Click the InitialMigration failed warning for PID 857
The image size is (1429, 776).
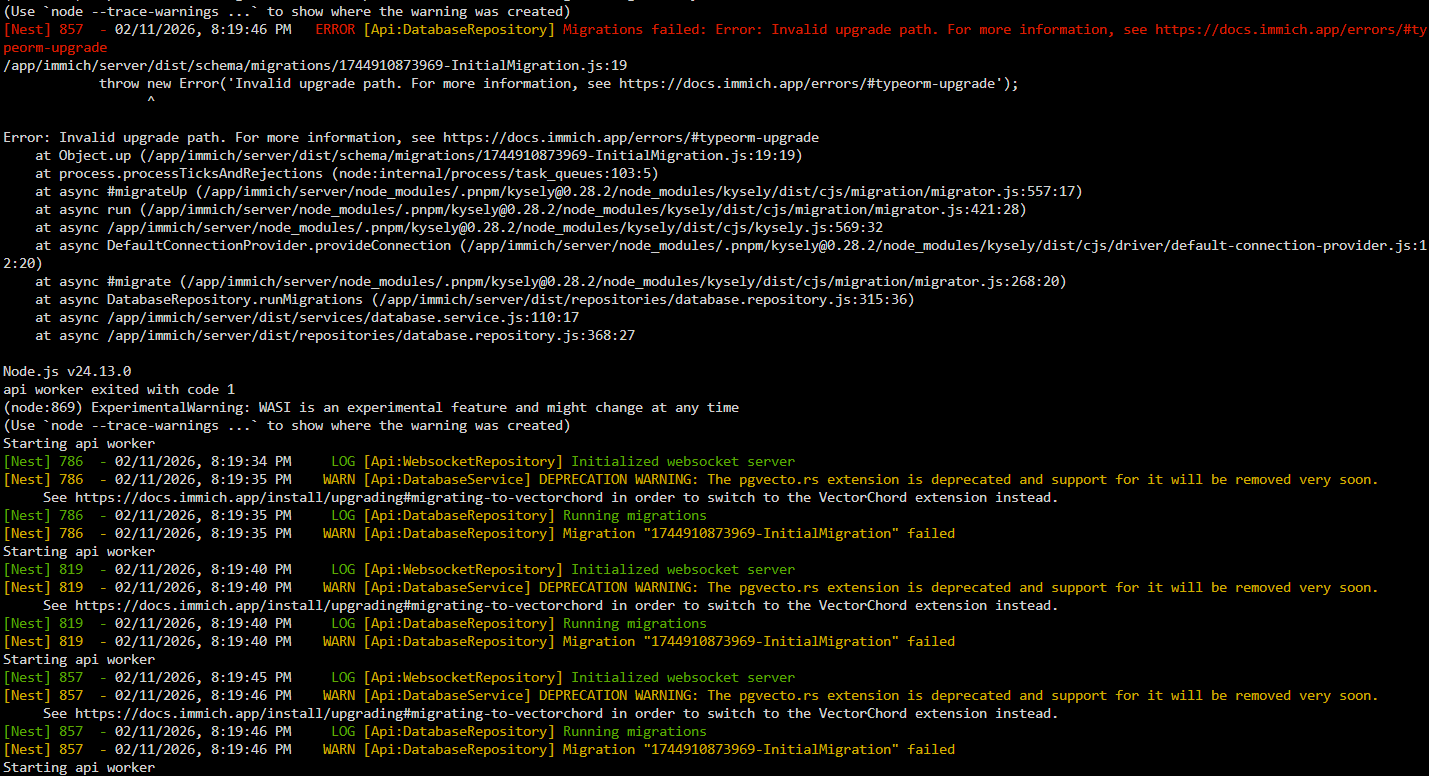pyautogui.click(x=759, y=750)
